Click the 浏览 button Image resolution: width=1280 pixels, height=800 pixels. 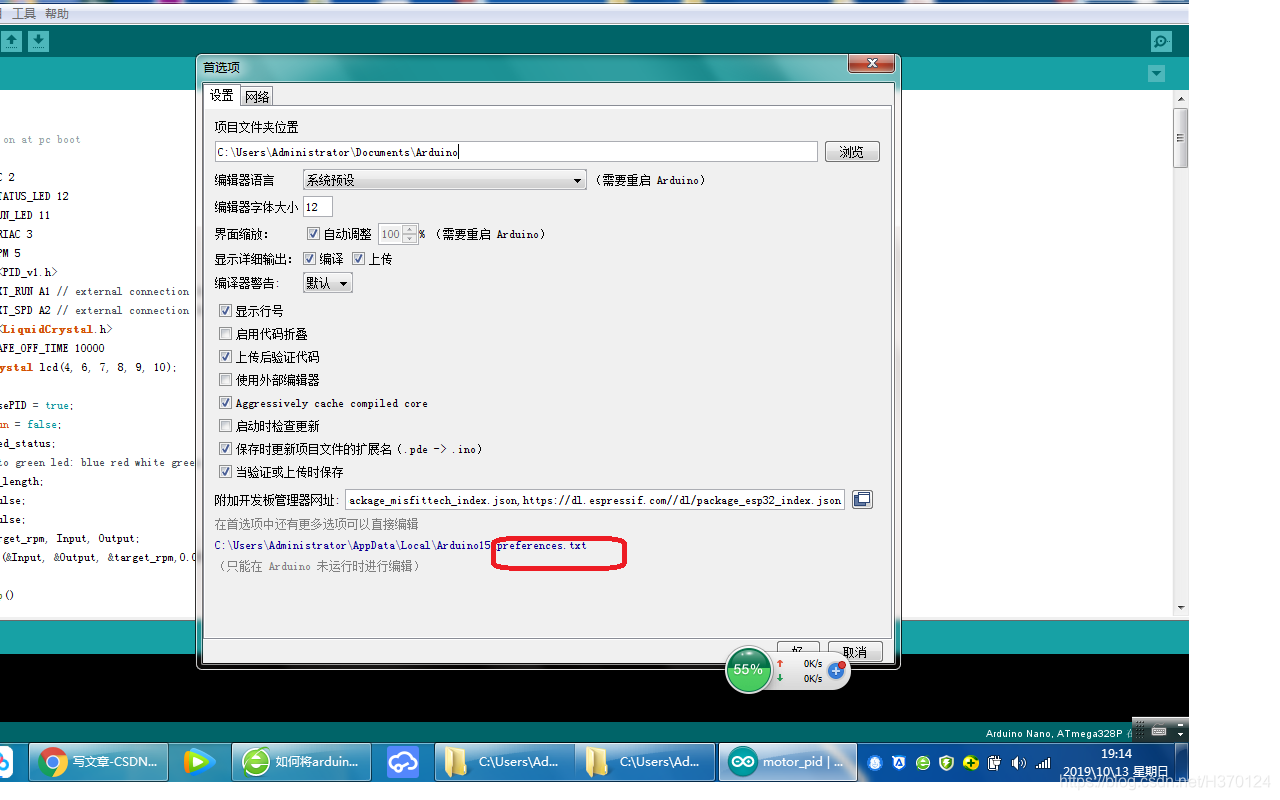pos(851,150)
